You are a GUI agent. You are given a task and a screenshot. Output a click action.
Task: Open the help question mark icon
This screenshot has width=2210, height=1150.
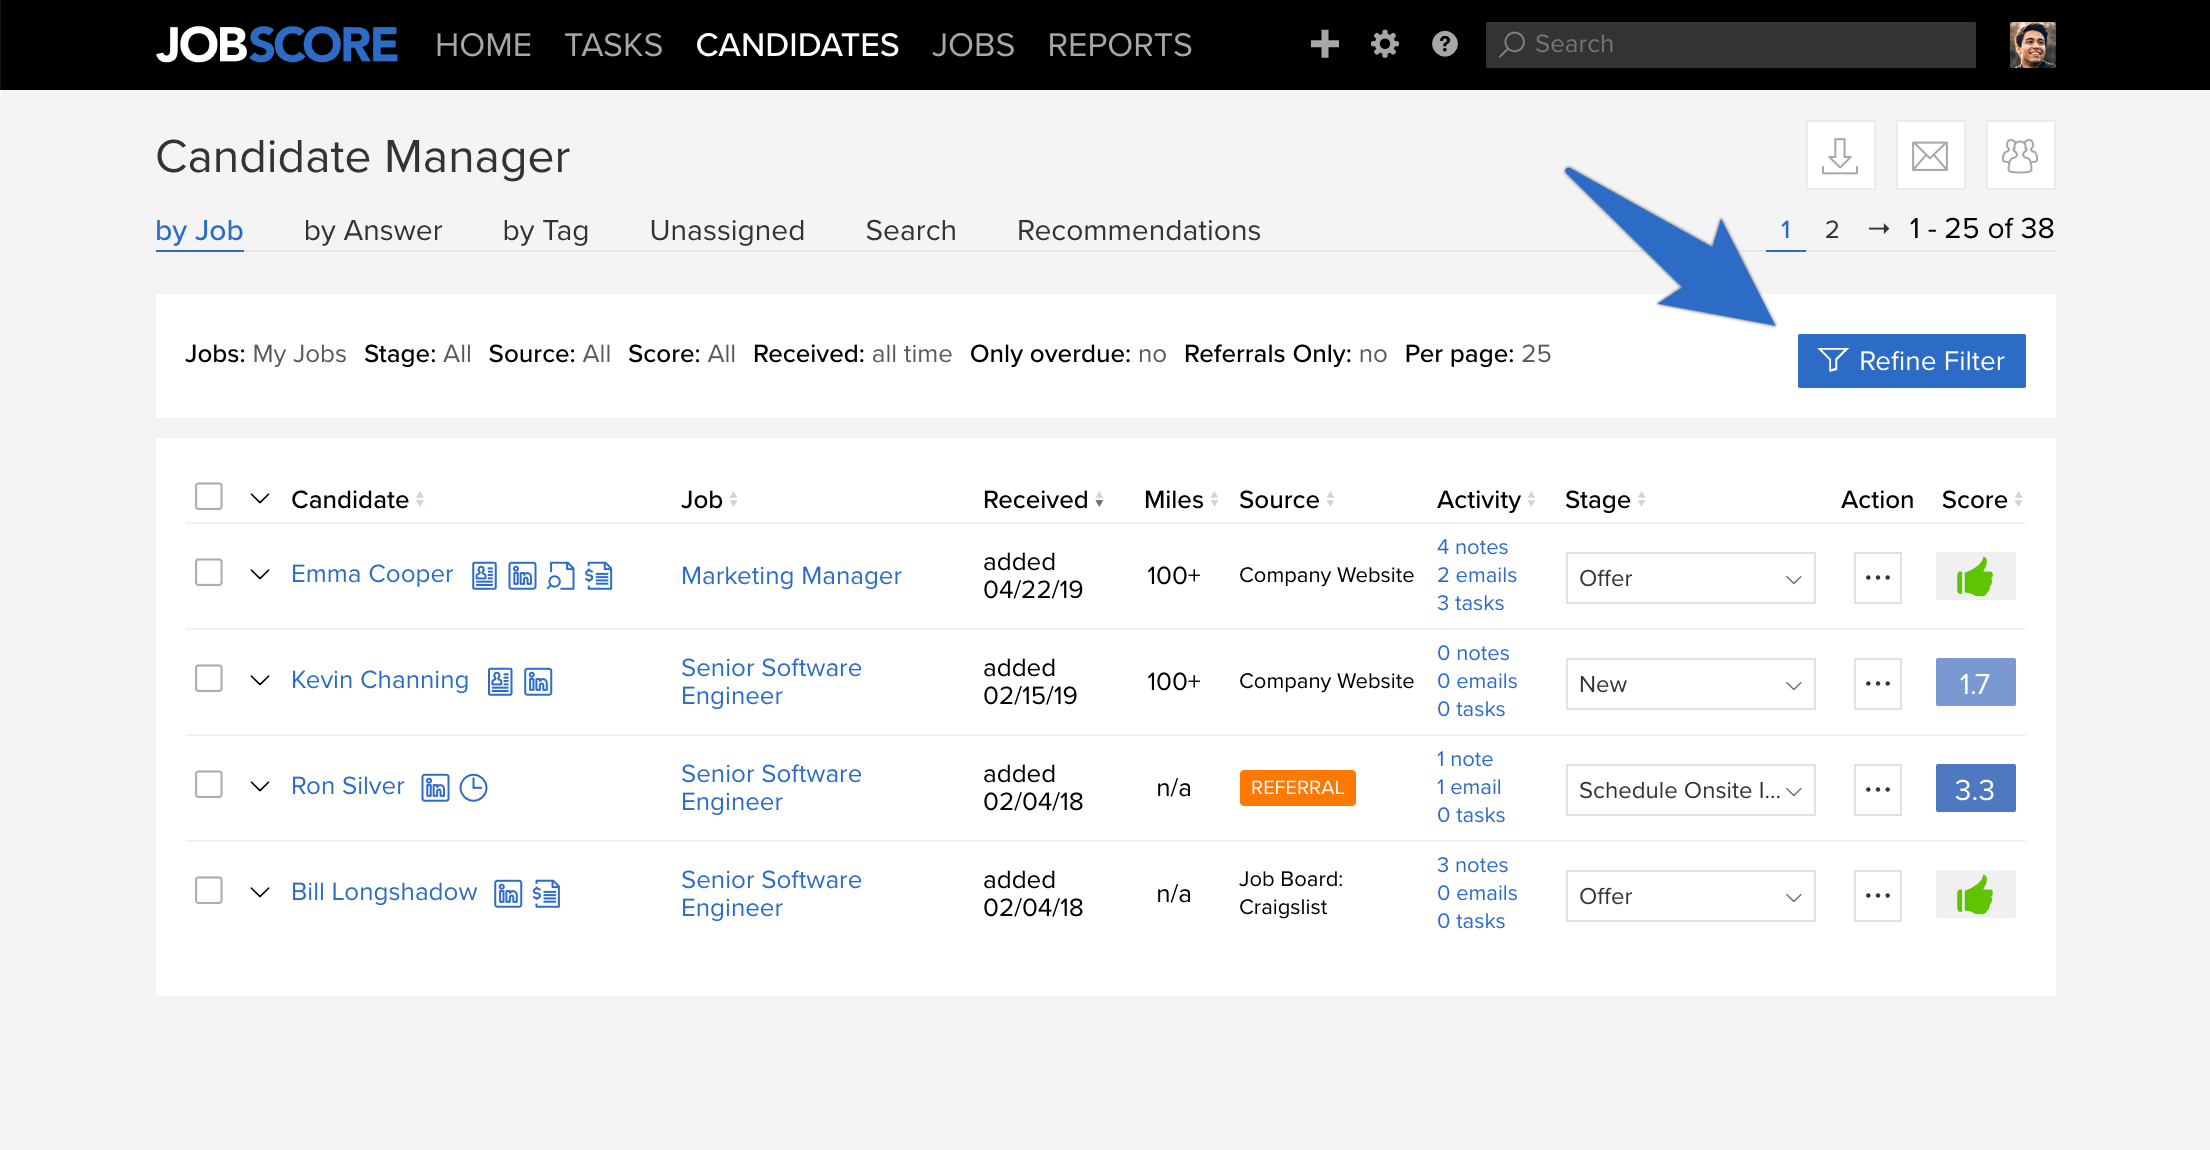point(1445,44)
